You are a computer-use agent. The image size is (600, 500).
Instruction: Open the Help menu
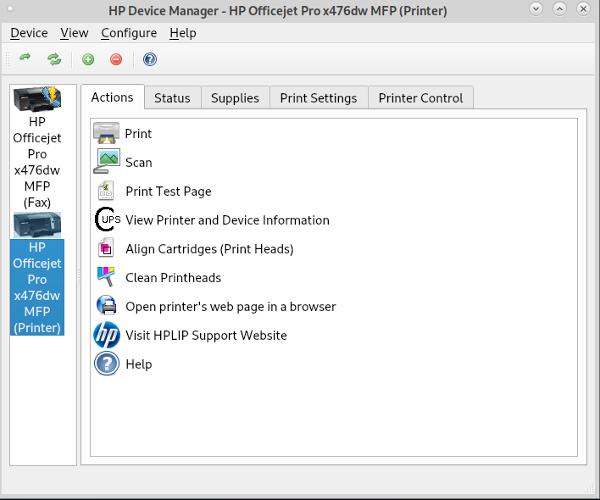click(183, 33)
